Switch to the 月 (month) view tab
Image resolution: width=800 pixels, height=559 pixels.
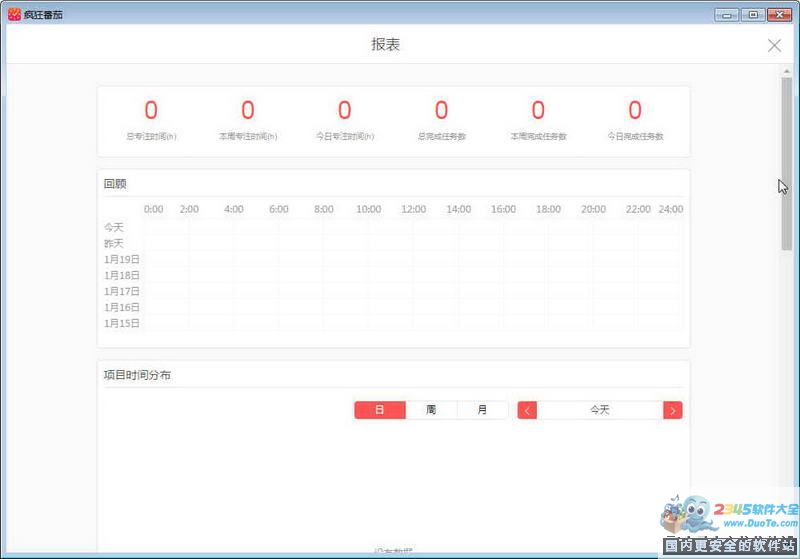(x=482, y=410)
